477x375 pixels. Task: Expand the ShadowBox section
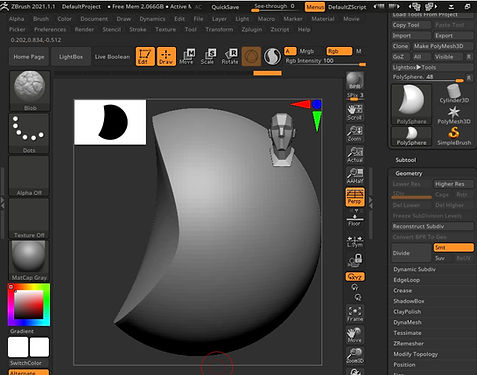pos(409,301)
